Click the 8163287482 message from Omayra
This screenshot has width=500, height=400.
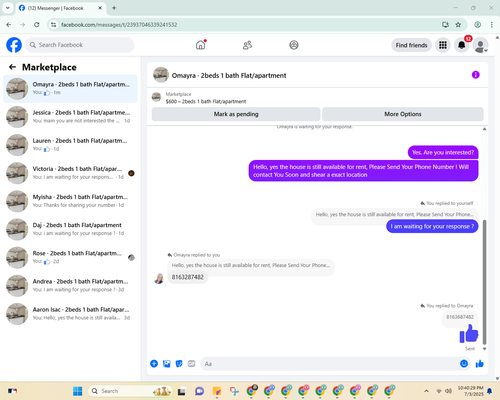point(188,277)
